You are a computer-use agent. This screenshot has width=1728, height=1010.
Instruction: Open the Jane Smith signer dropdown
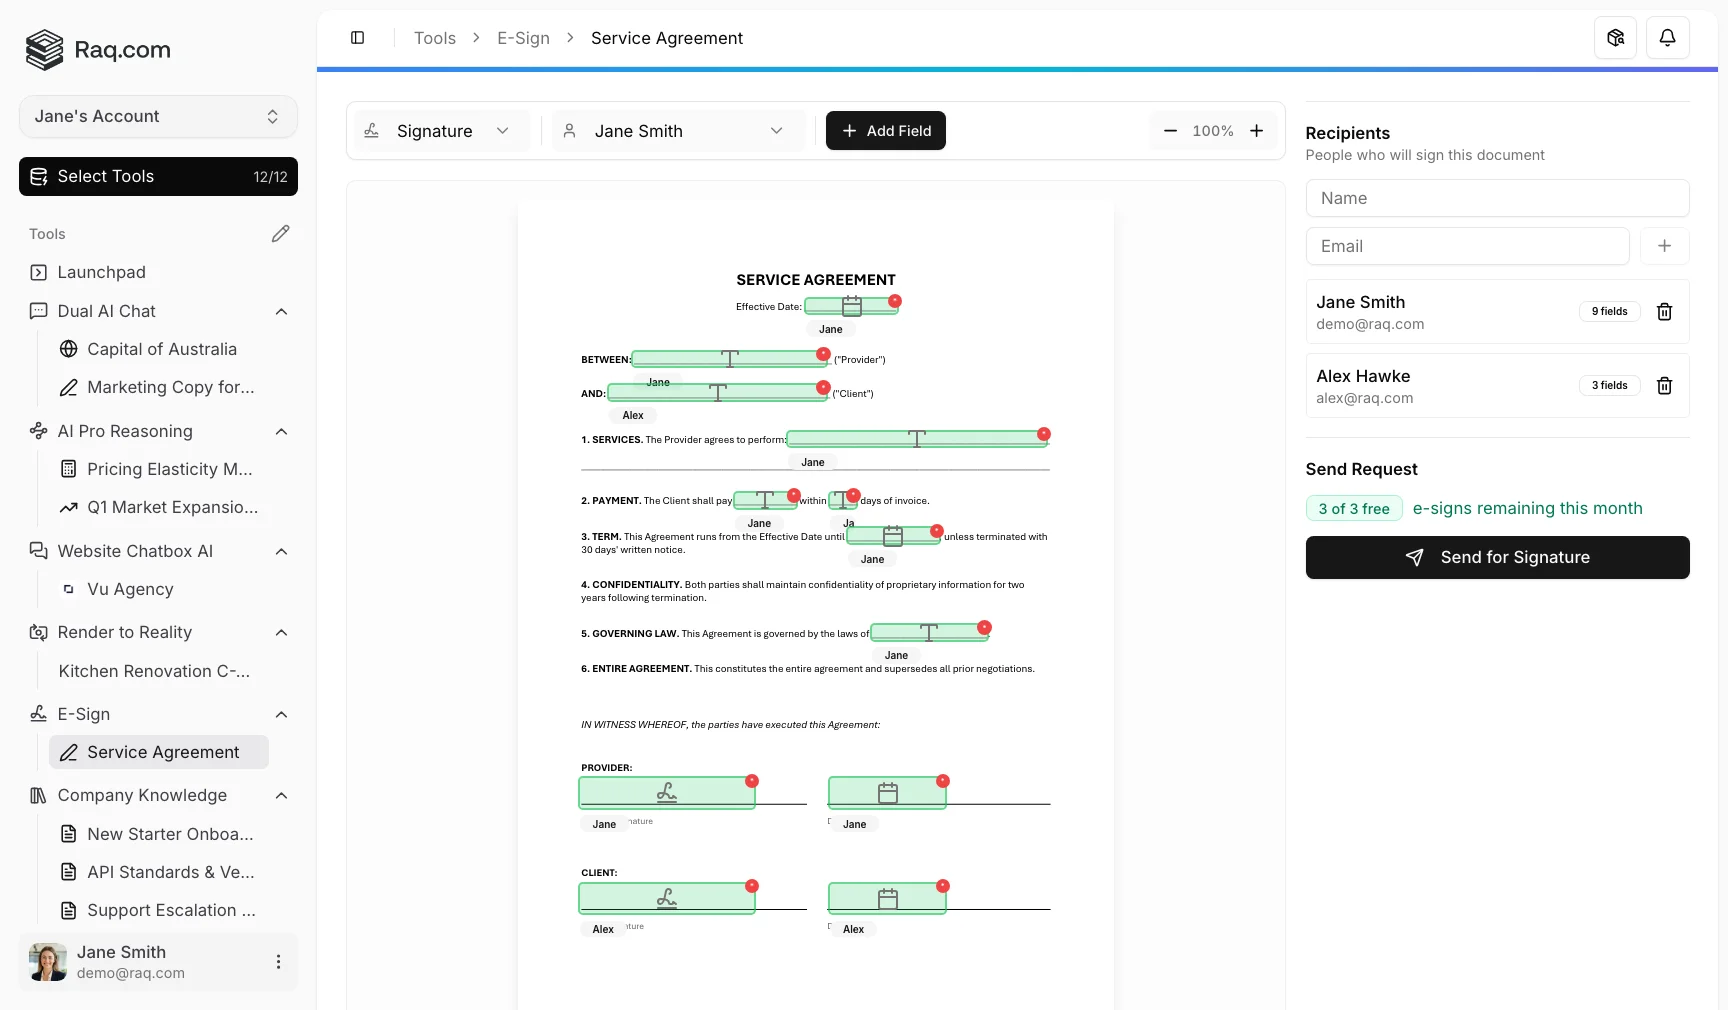[x=677, y=131]
